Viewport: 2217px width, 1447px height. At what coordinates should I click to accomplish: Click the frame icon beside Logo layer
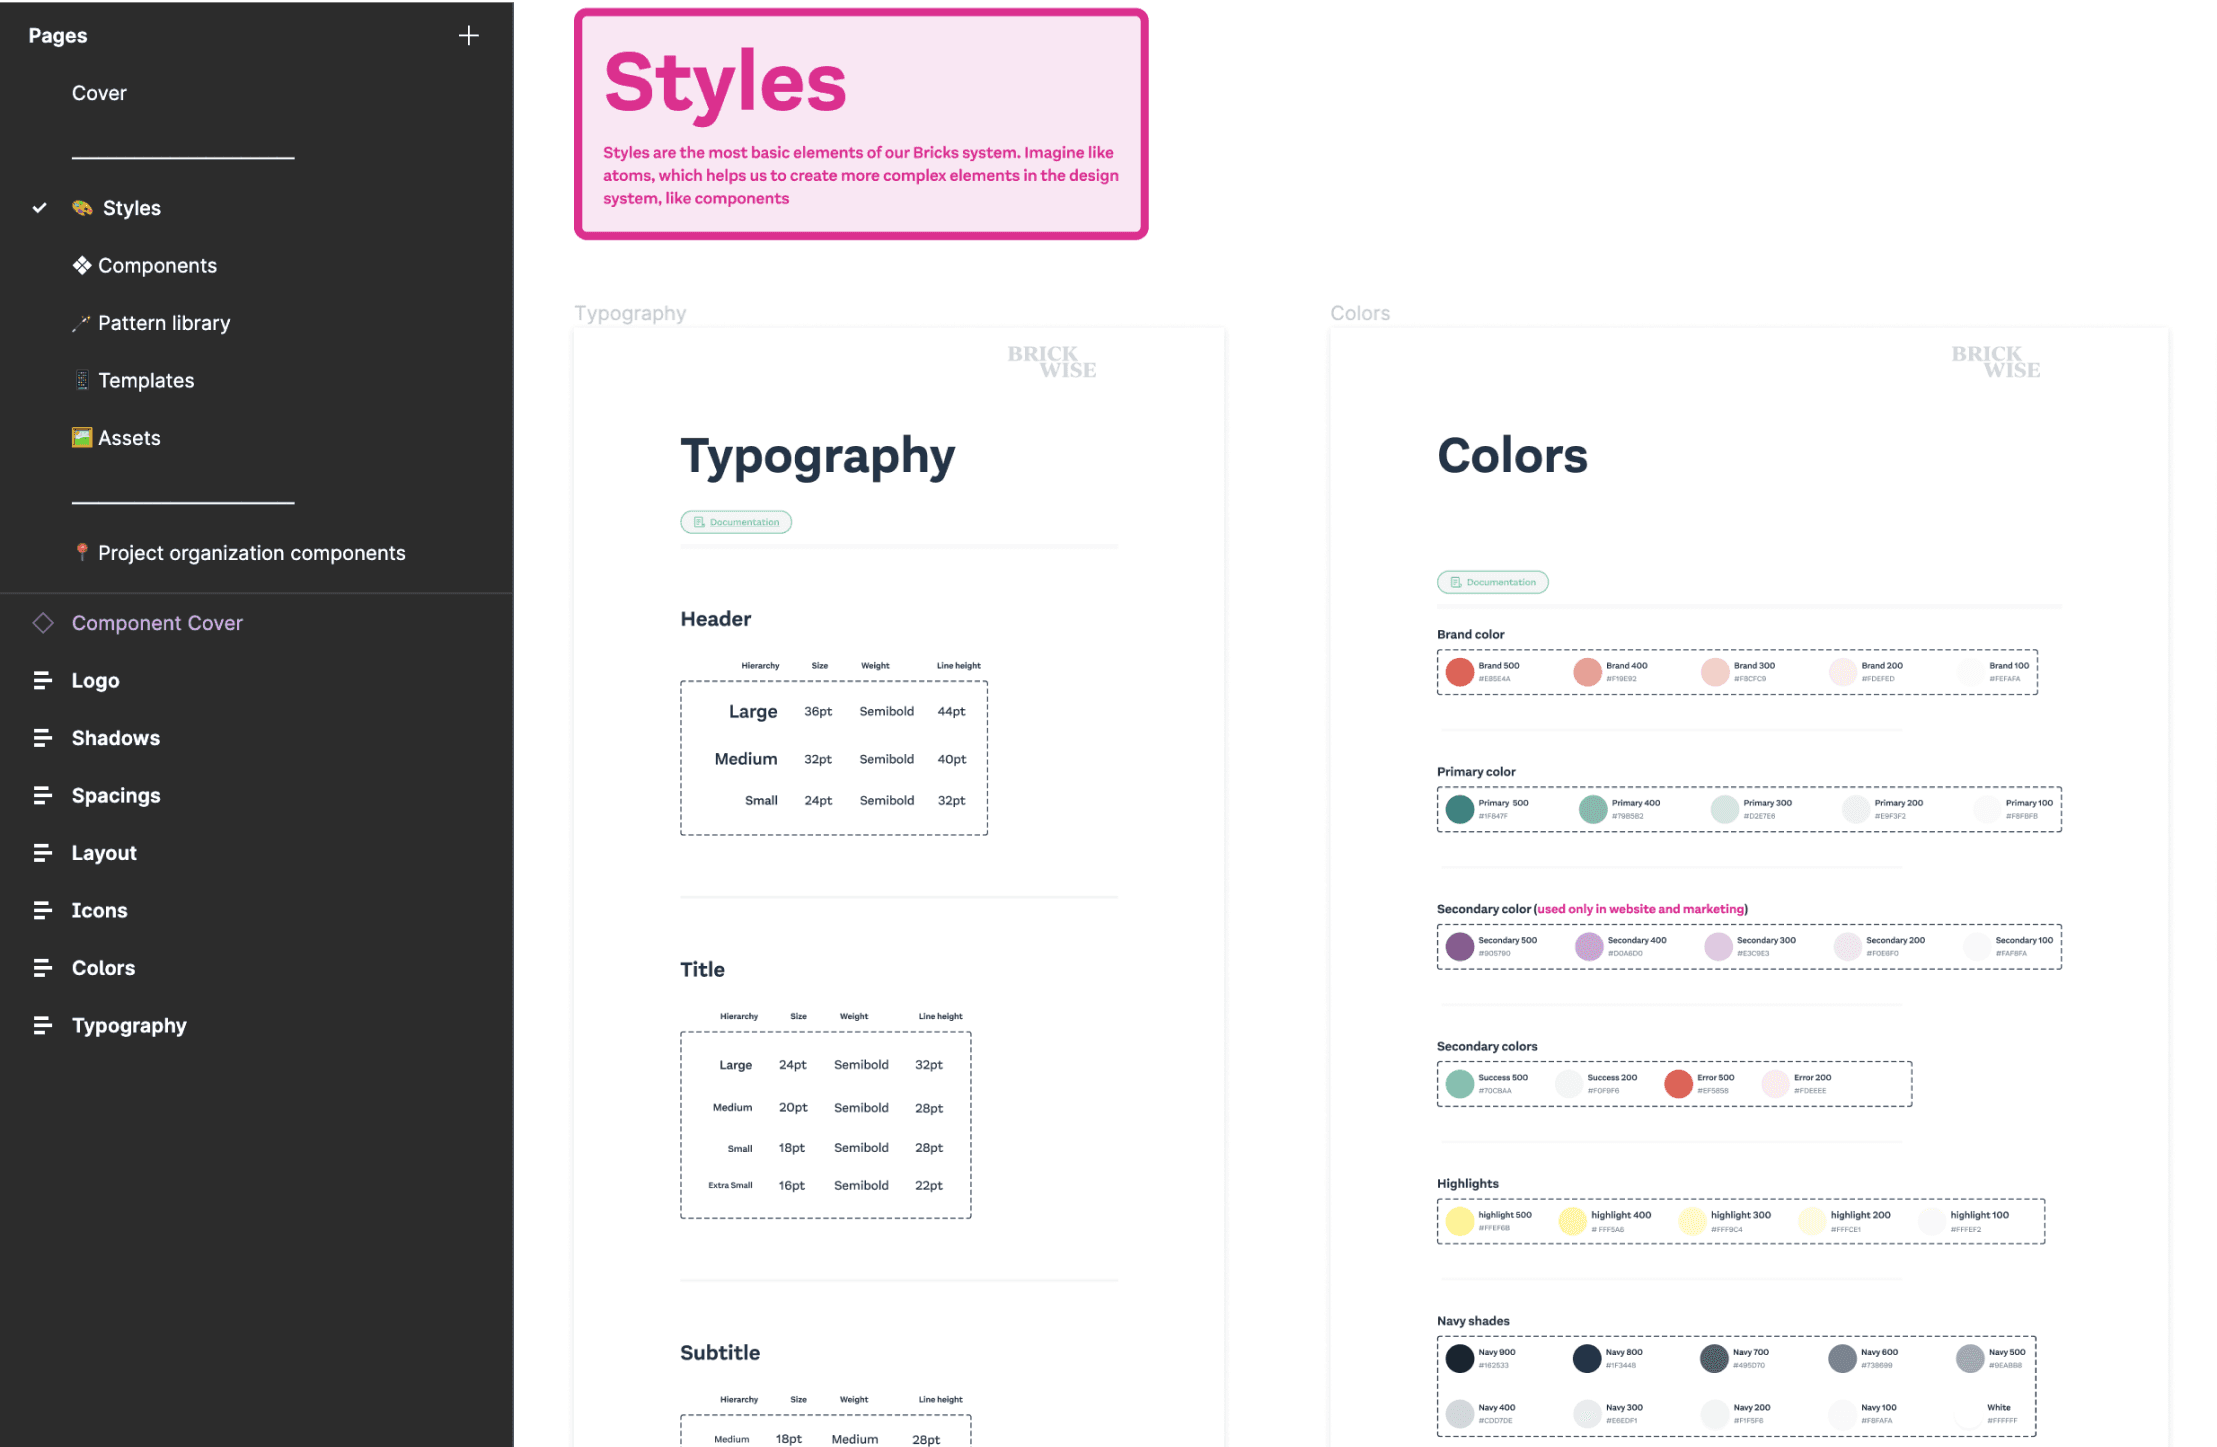click(x=42, y=681)
